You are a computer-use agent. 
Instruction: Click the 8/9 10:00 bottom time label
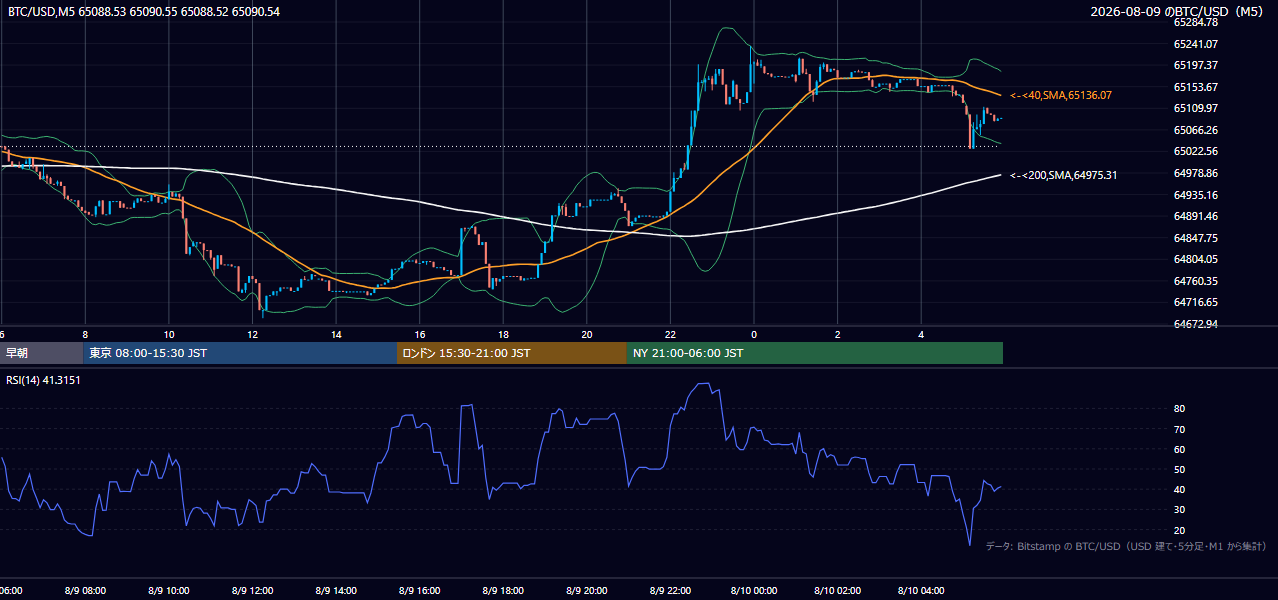tap(169, 591)
